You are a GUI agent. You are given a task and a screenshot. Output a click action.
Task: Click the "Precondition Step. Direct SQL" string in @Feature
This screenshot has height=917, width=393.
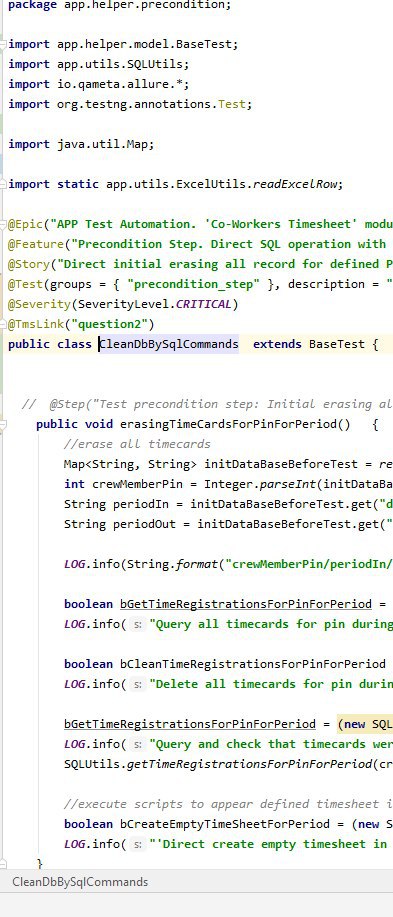232,244
